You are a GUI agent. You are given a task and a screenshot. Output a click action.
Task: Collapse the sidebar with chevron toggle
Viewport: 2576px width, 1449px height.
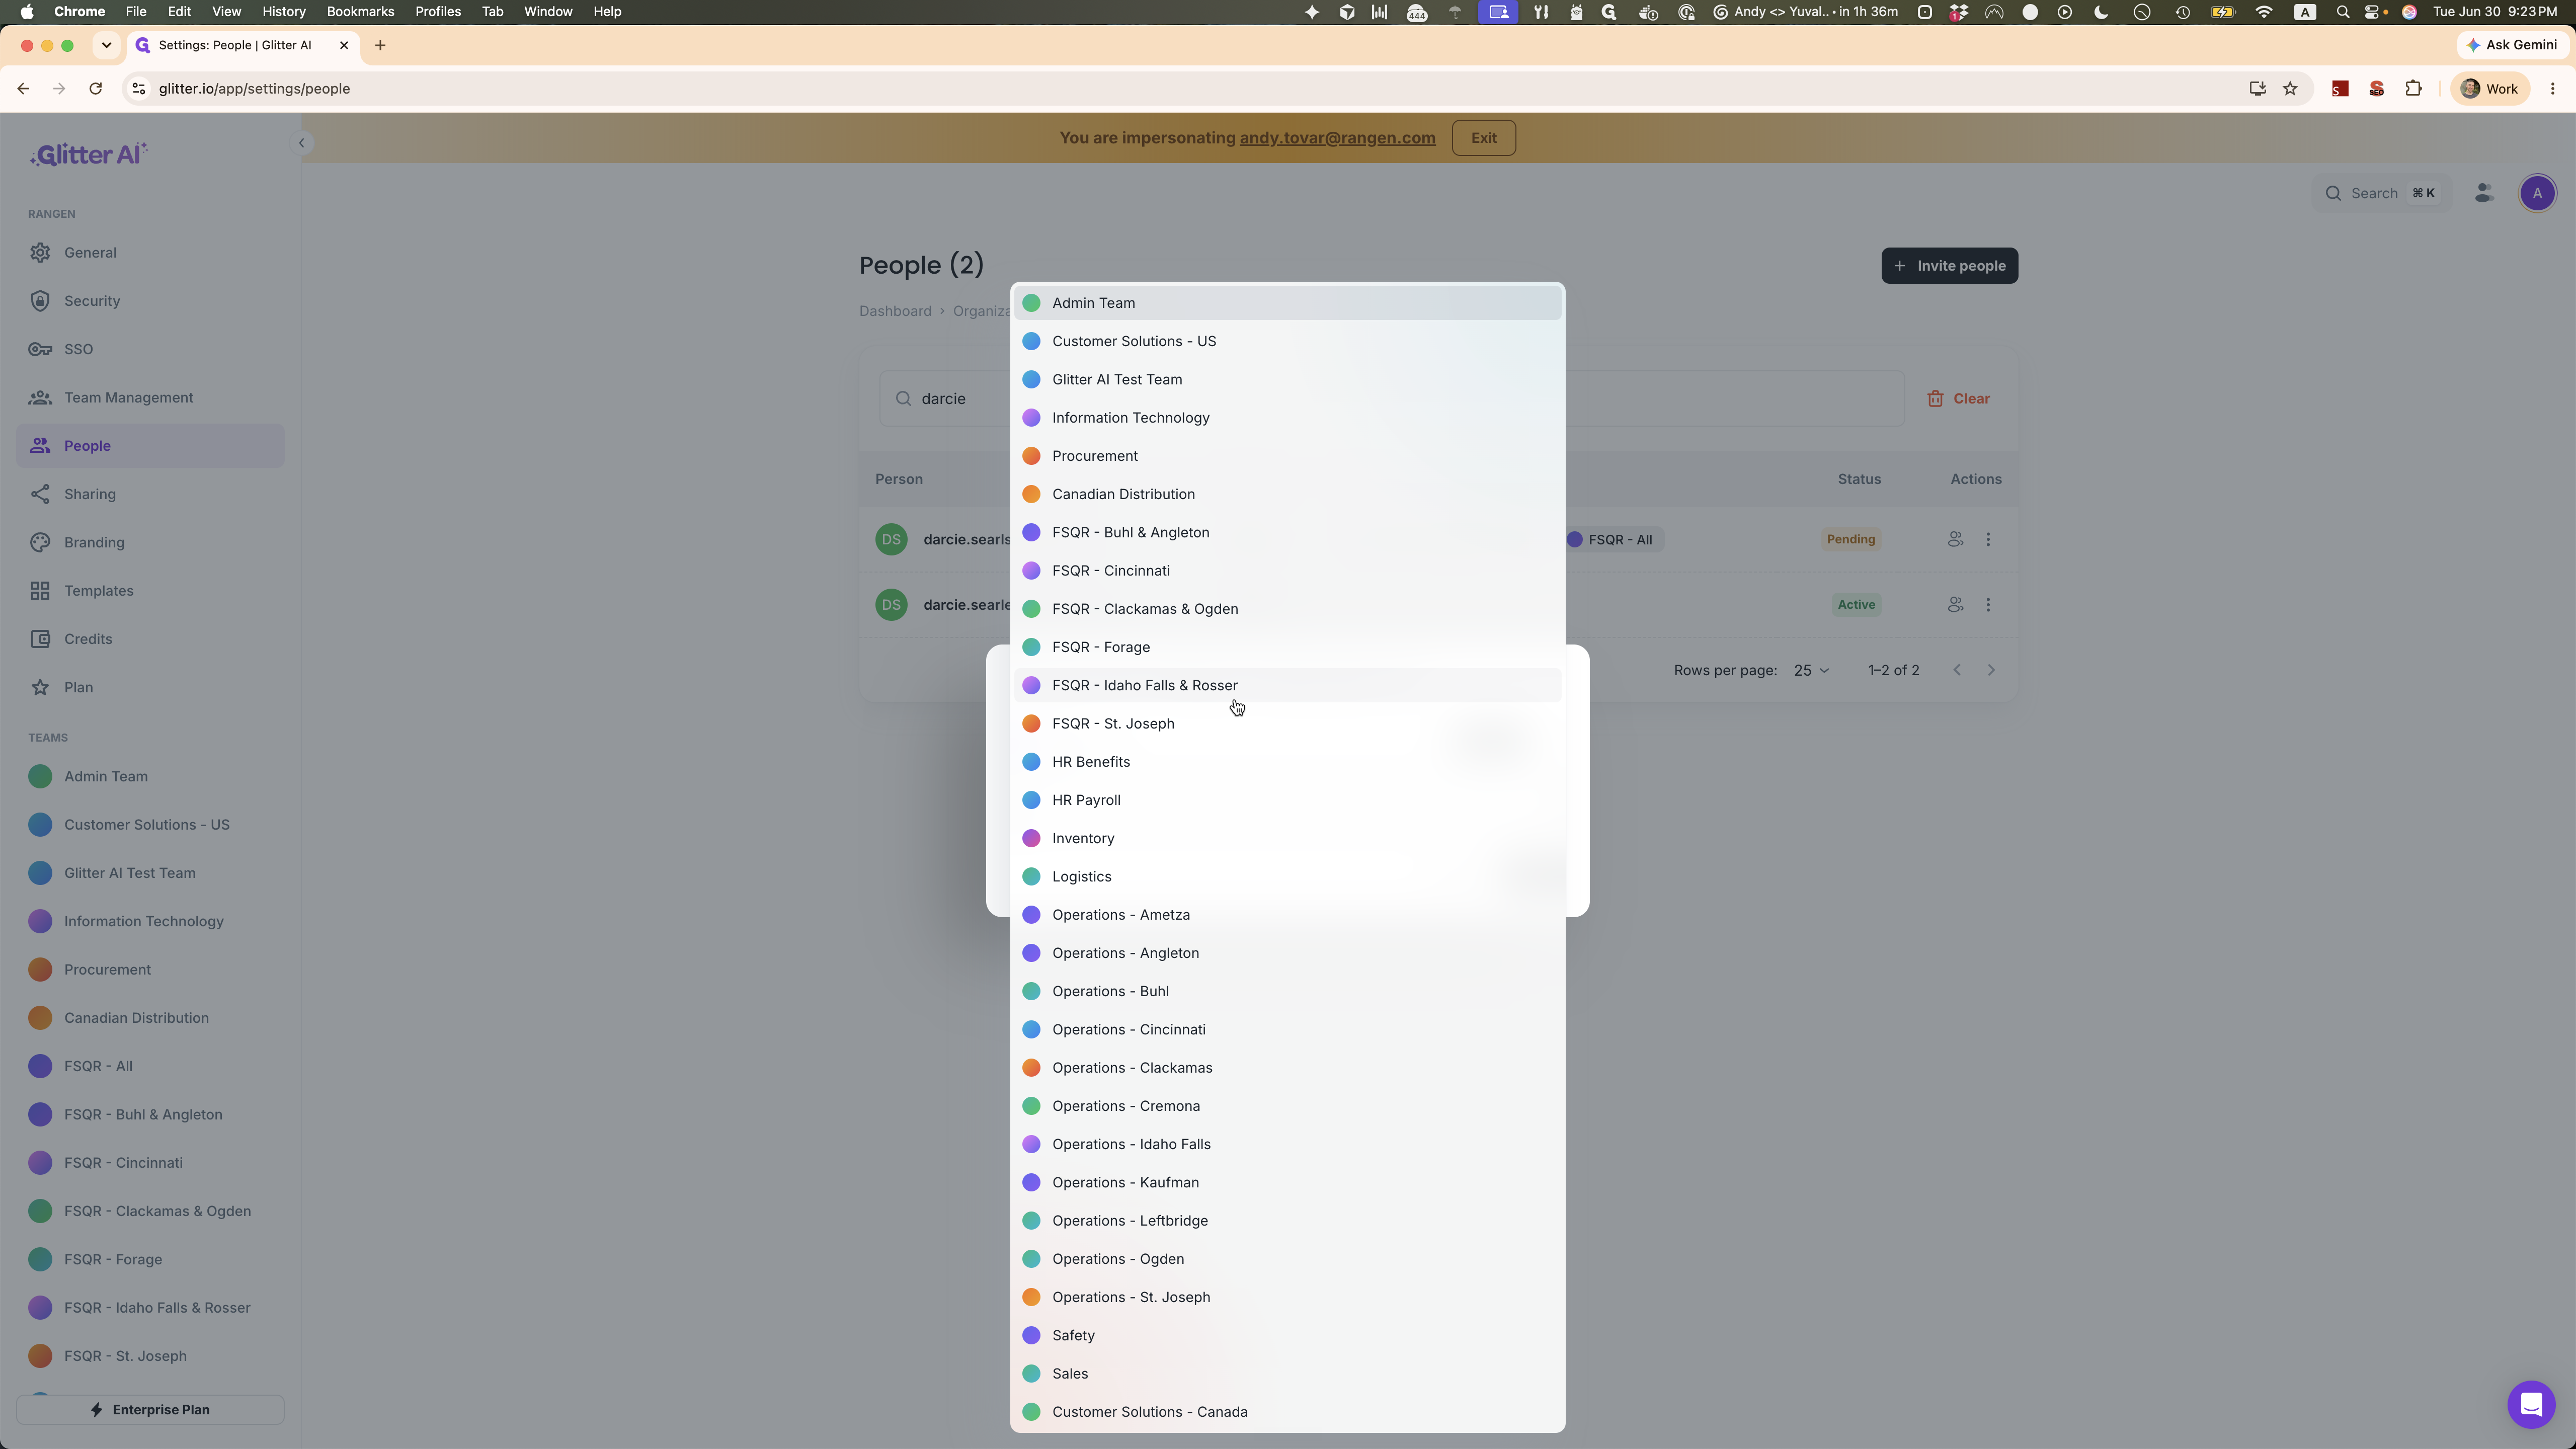301,143
